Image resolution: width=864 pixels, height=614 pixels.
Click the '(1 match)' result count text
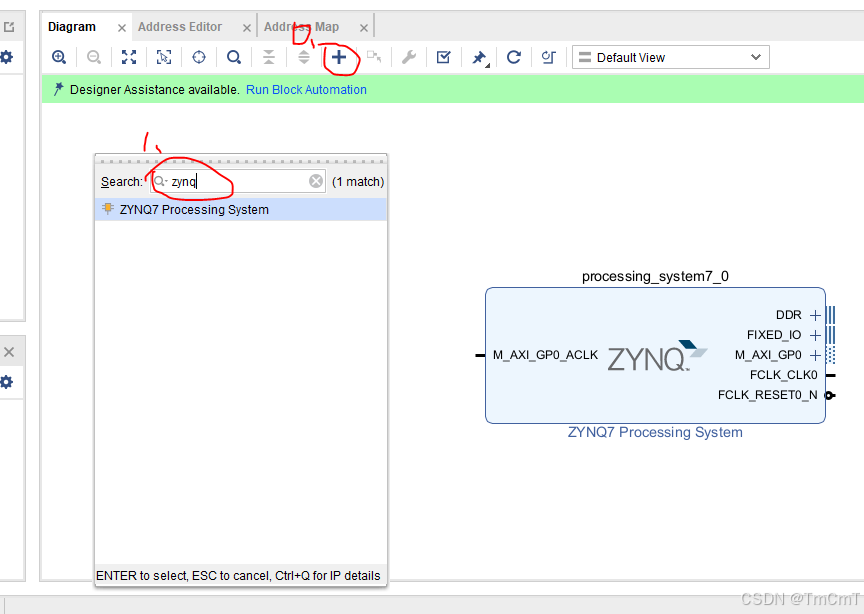pos(358,182)
